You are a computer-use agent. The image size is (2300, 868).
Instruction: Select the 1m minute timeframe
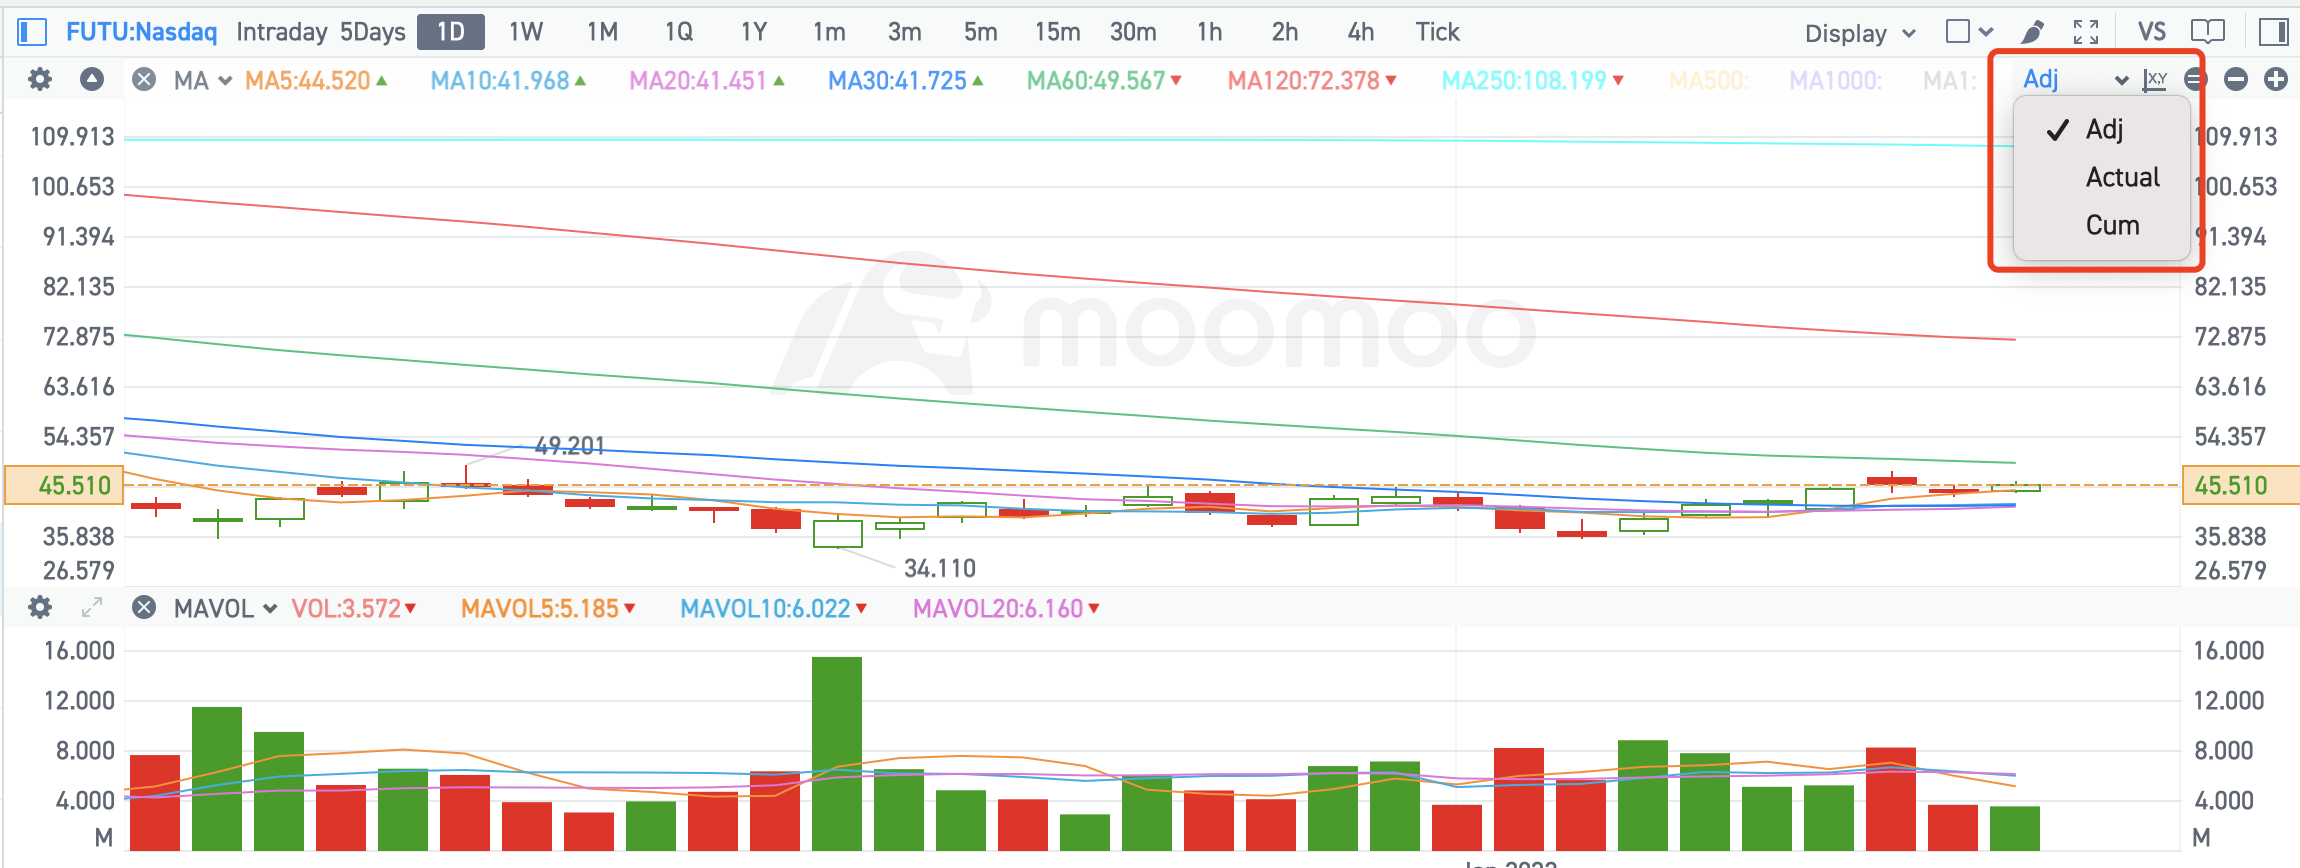[x=829, y=32]
